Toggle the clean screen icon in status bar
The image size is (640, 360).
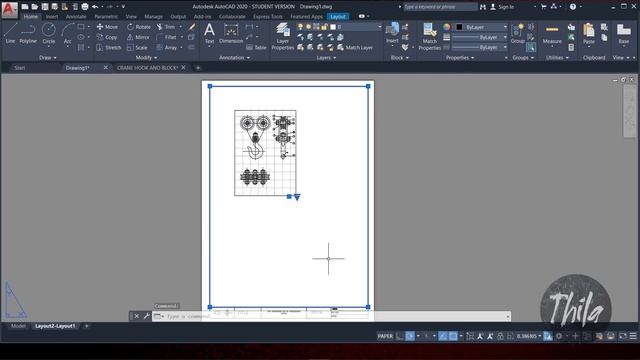pyautogui.click(x=622, y=336)
